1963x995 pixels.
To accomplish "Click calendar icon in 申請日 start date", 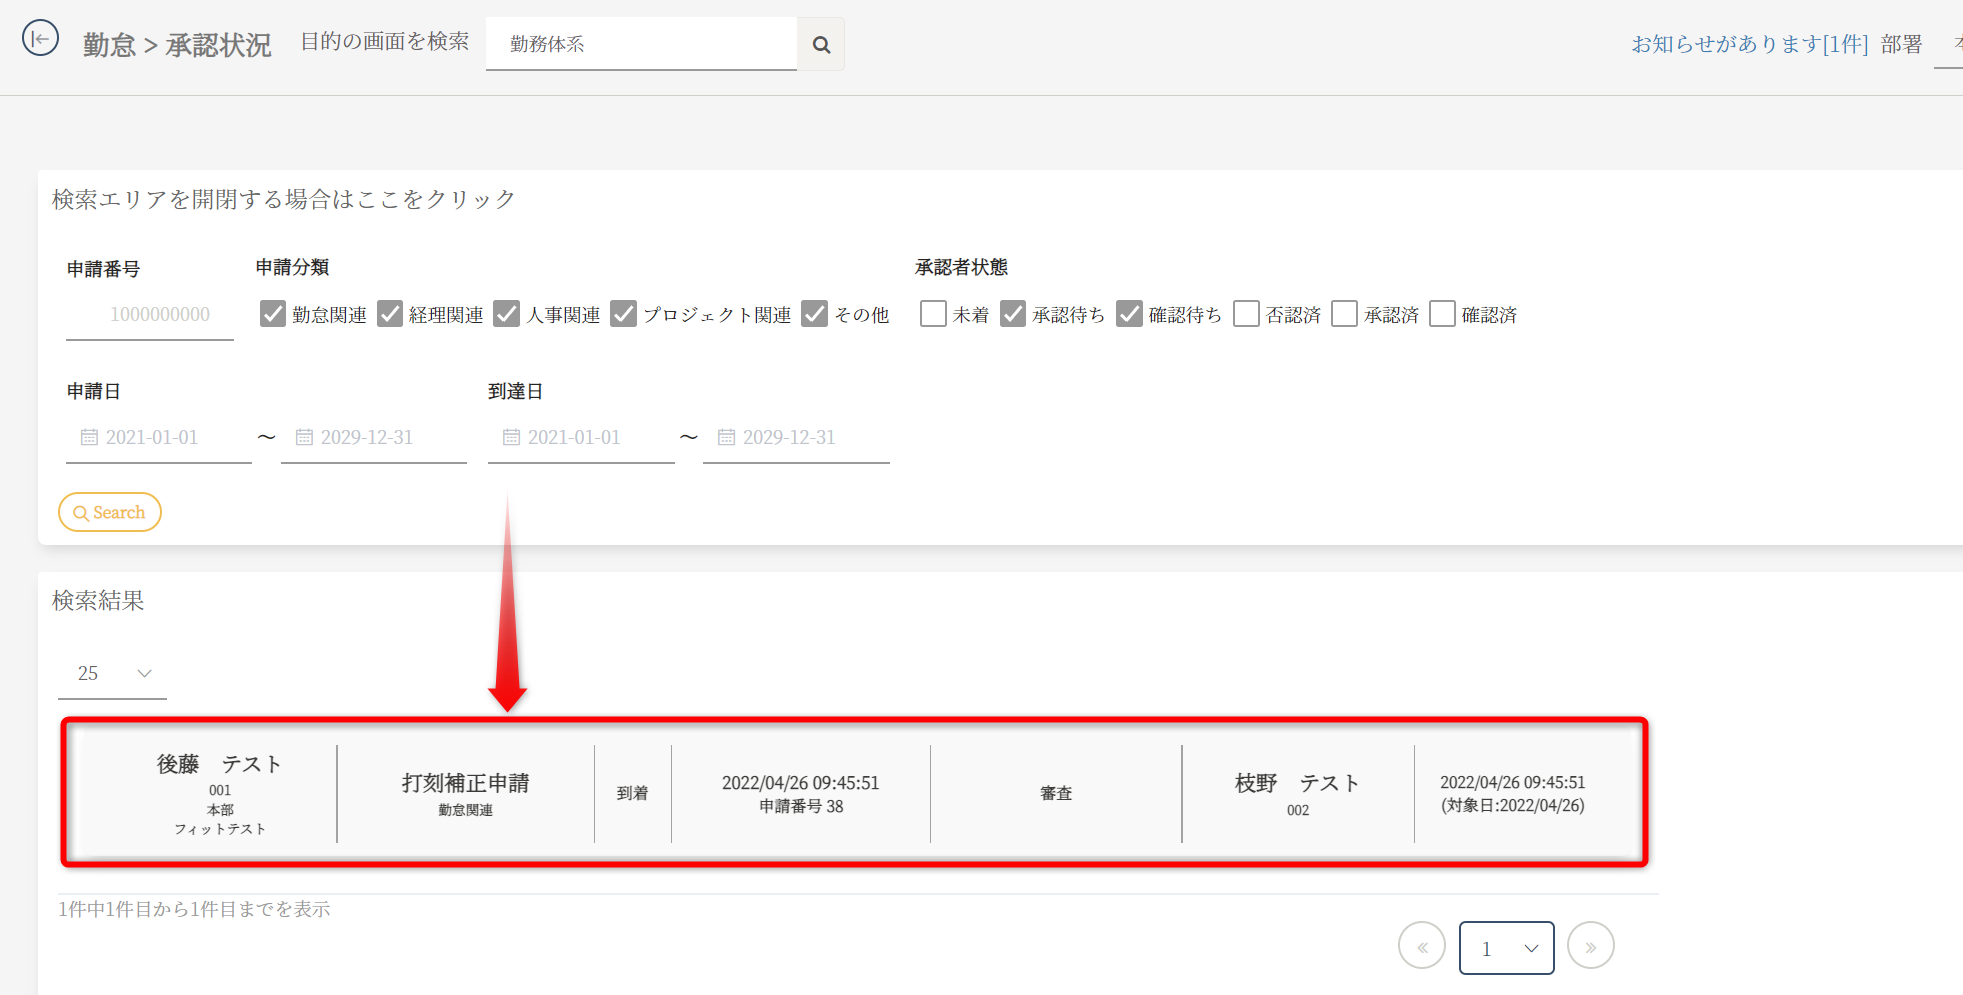I will (x=89, y=437).
